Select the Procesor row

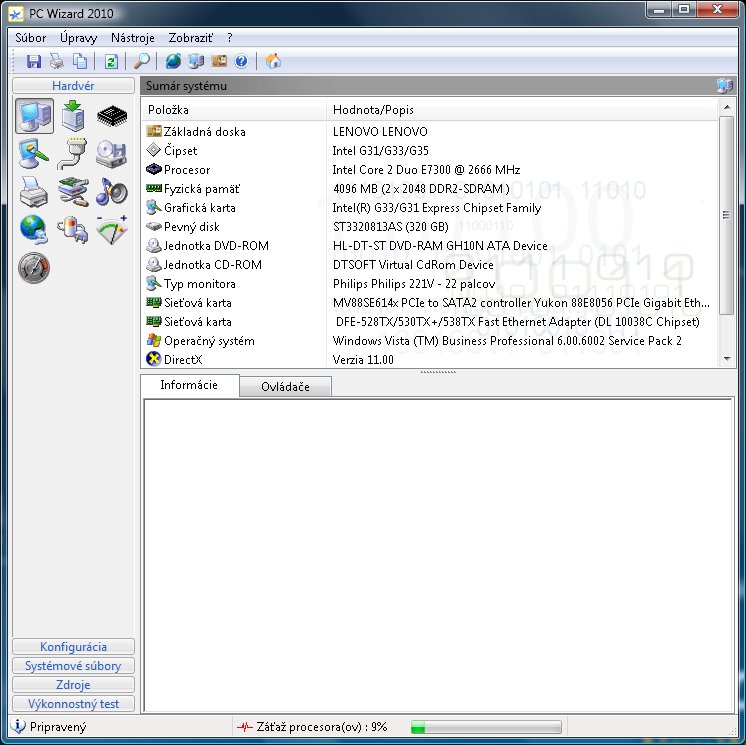click(429, 170)
